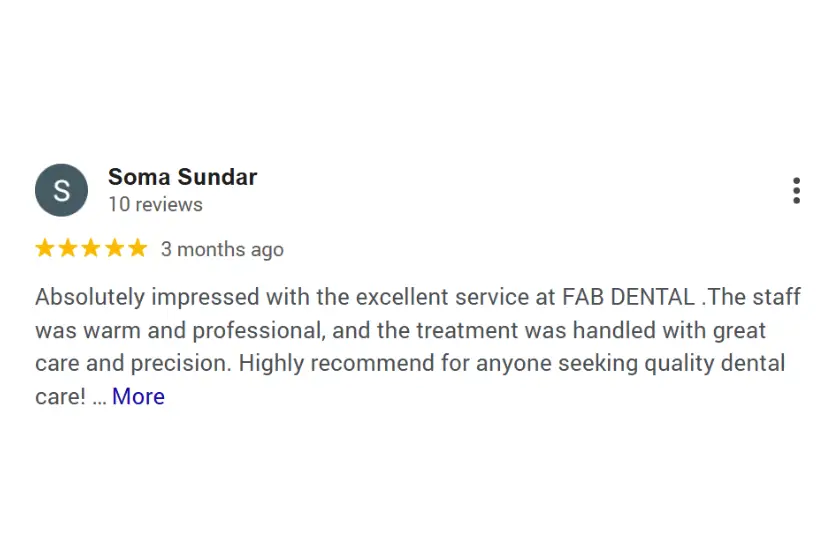Click the third gold rating star
840x560 pixels.
coord(91,249)
